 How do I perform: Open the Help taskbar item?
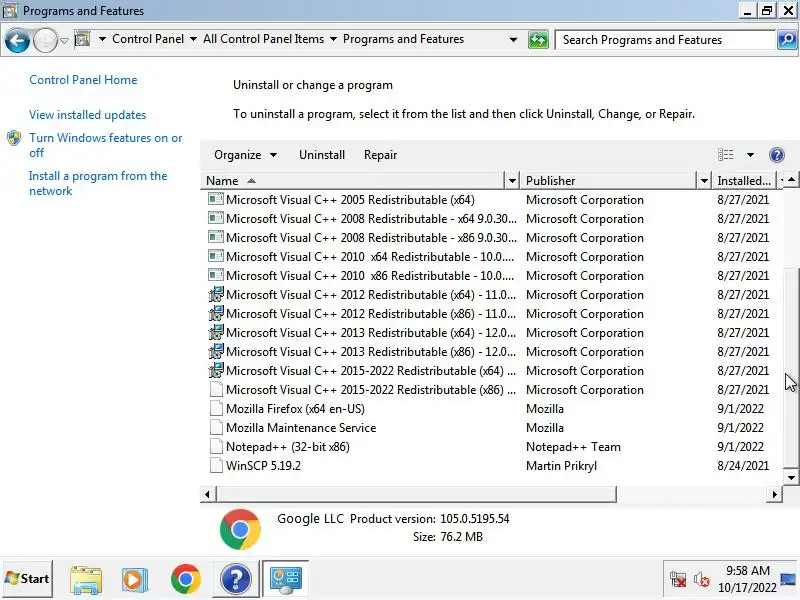coord(235,579)
